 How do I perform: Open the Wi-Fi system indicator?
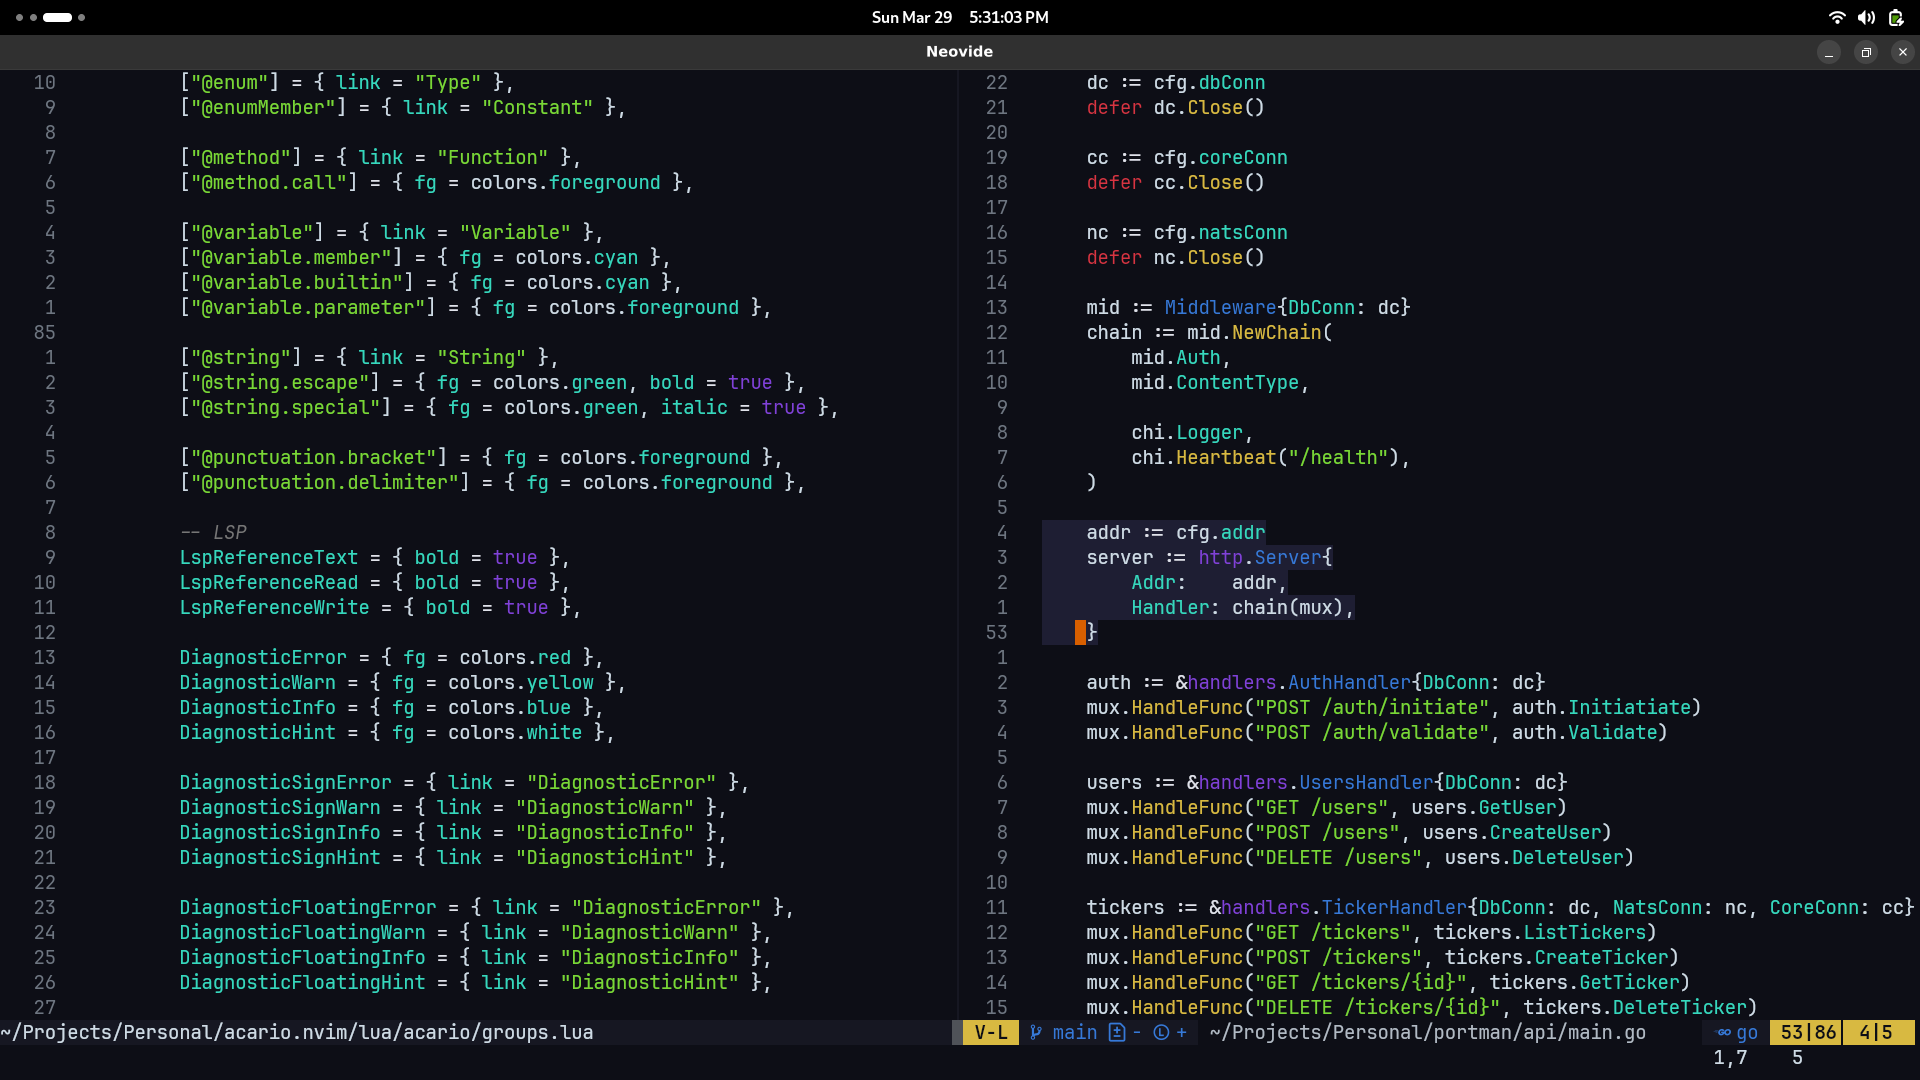(x=1836, y=17)
